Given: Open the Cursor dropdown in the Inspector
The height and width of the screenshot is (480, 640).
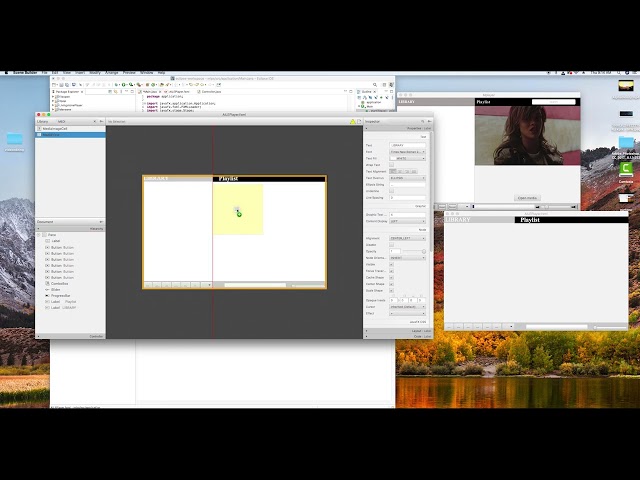Looking at the screenshot, I should click(407, 307).
